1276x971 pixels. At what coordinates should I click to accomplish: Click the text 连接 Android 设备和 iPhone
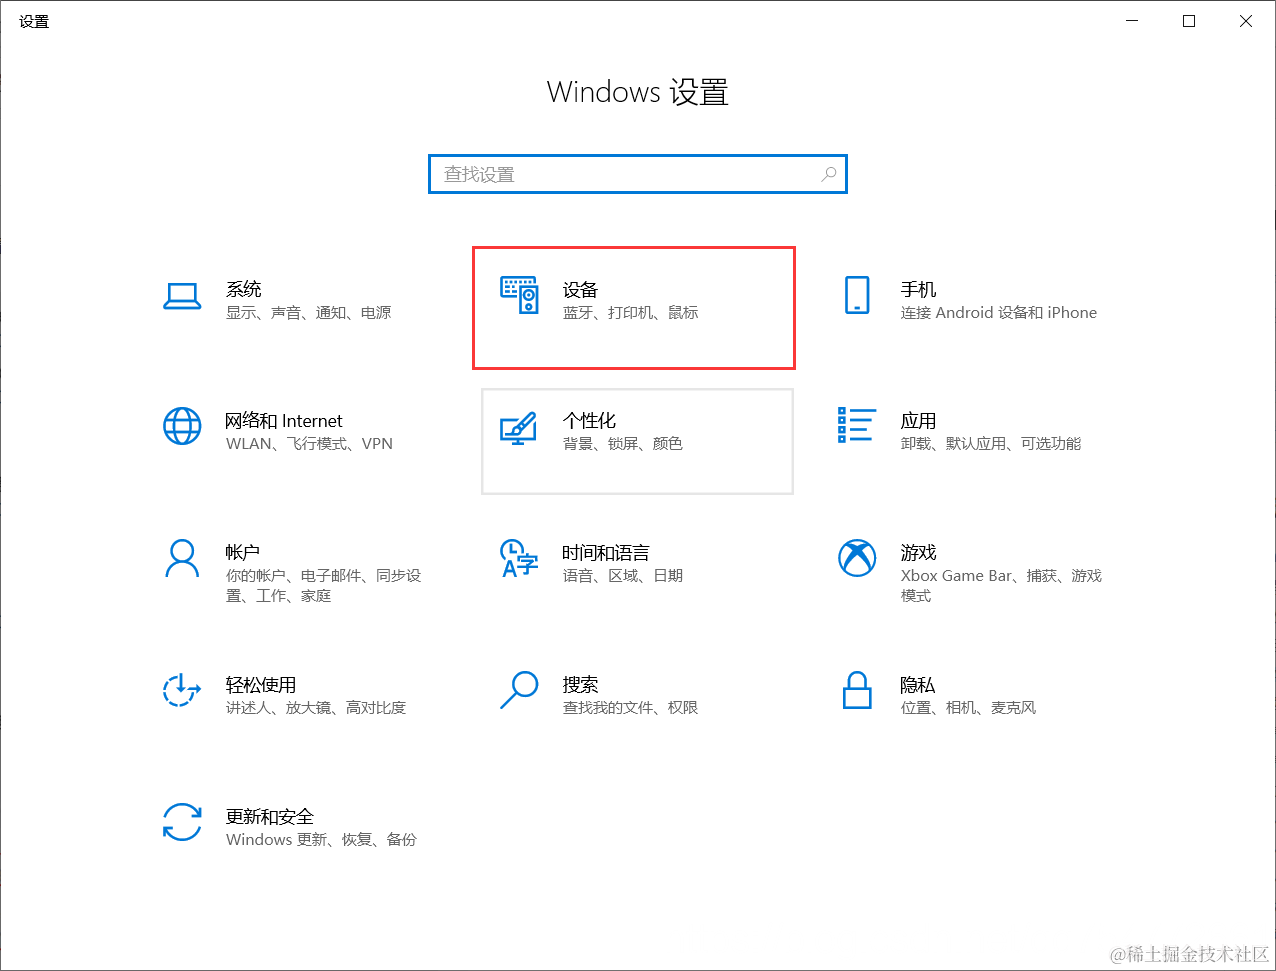pyautogui.click(x=999, y=313)
